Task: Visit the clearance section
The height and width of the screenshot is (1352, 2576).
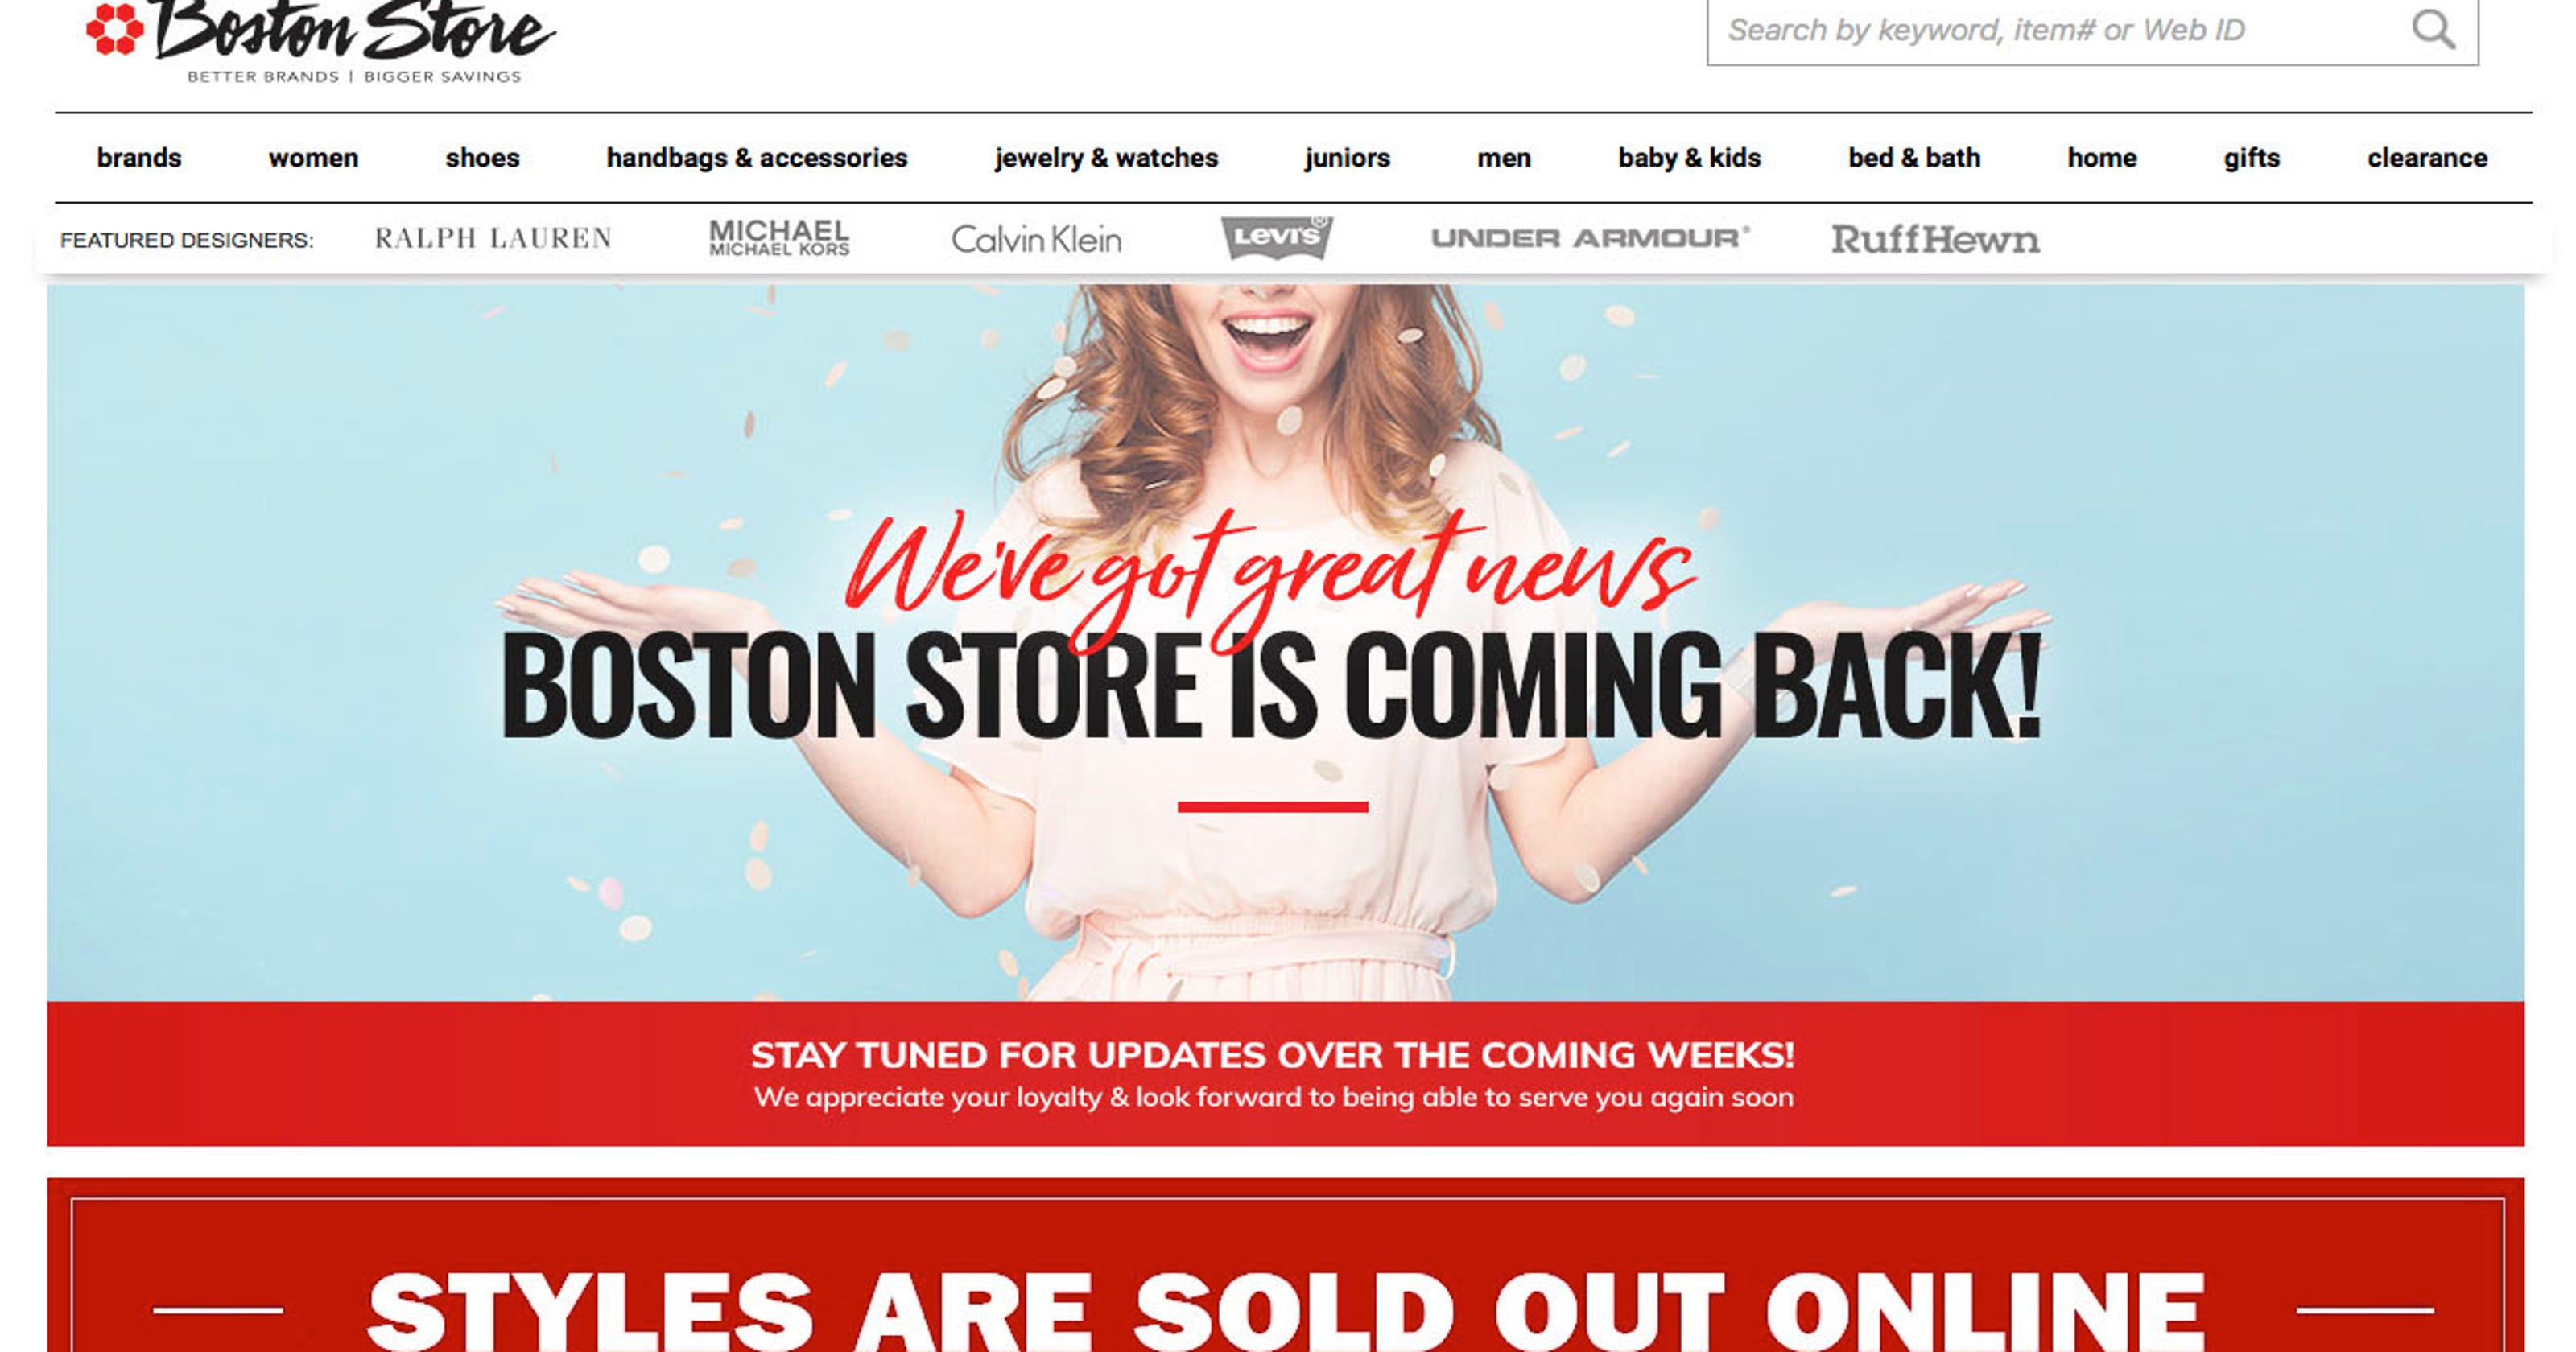Action: (x=2427, y=158)
